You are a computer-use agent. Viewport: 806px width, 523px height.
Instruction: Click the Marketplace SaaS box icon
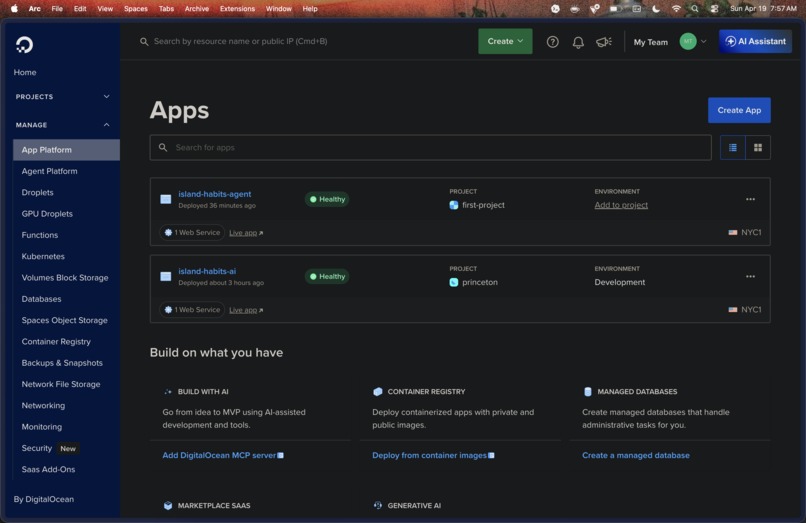pyautogui.click(x=168, y=506)
